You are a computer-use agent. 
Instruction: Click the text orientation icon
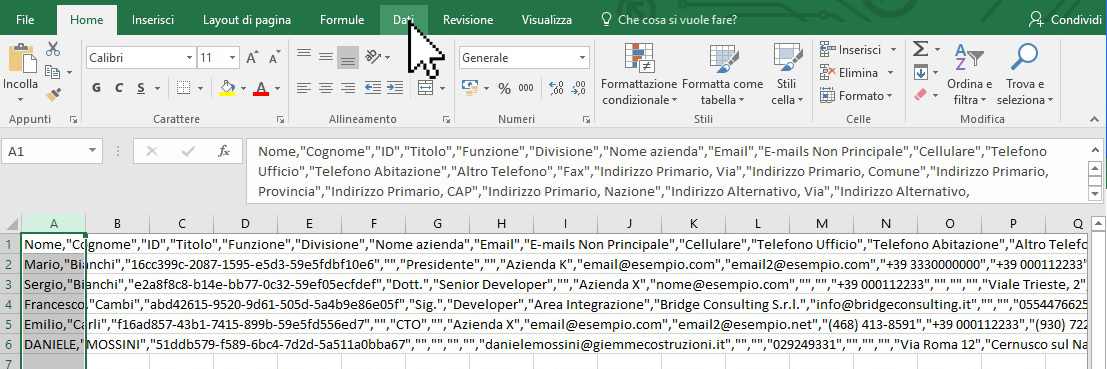click(x=373, y=56)
